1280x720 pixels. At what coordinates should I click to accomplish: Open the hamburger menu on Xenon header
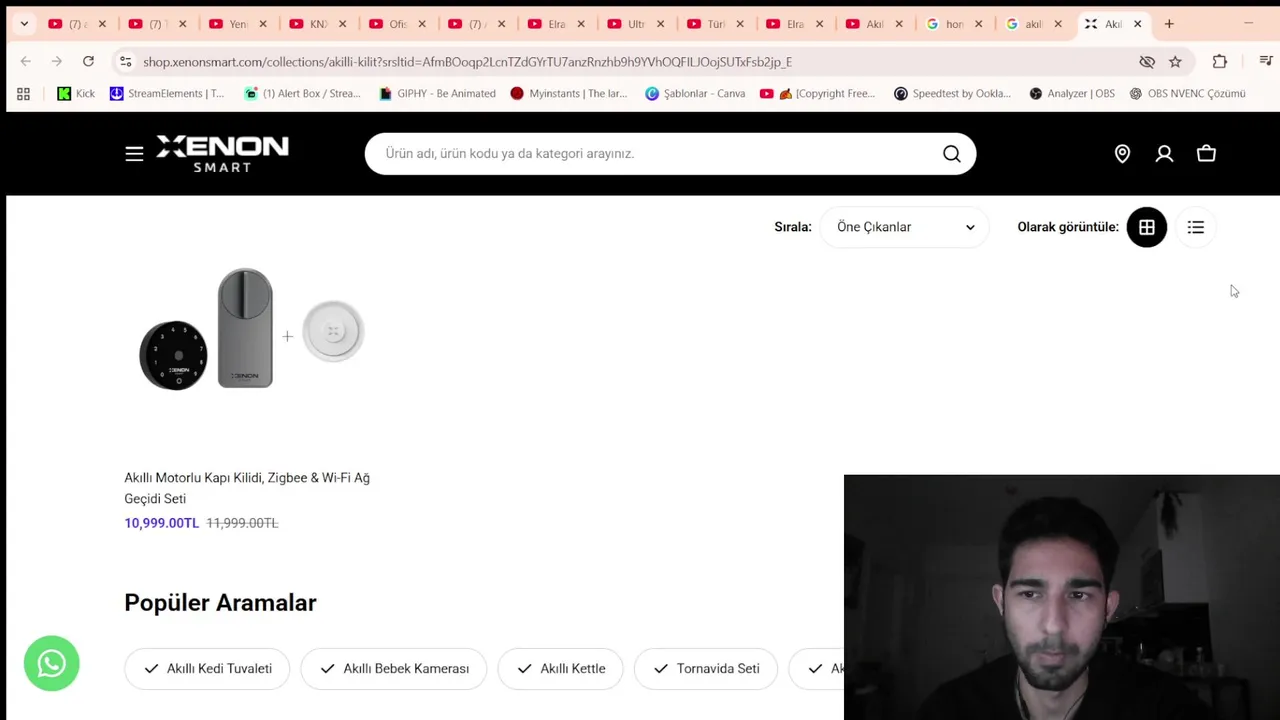134,154
